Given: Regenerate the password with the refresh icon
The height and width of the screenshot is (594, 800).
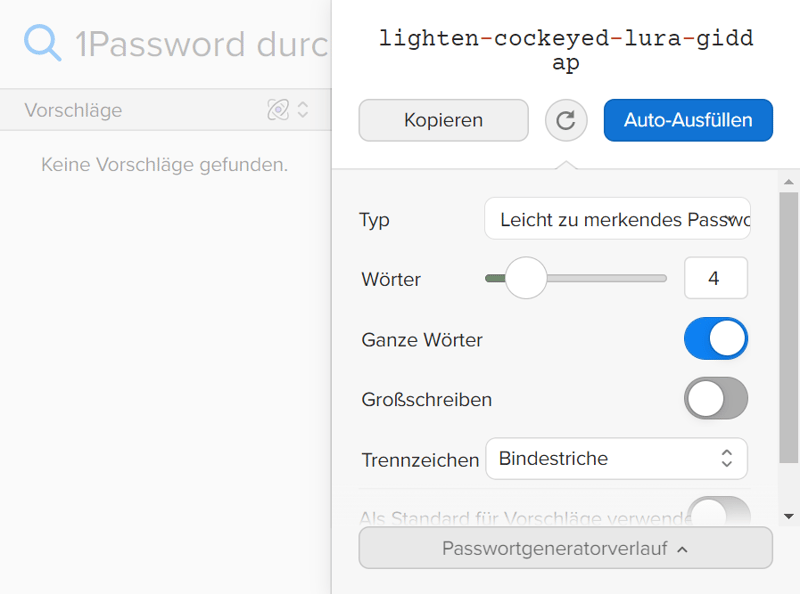Looking at the screenshot, I should pos(566,121).
